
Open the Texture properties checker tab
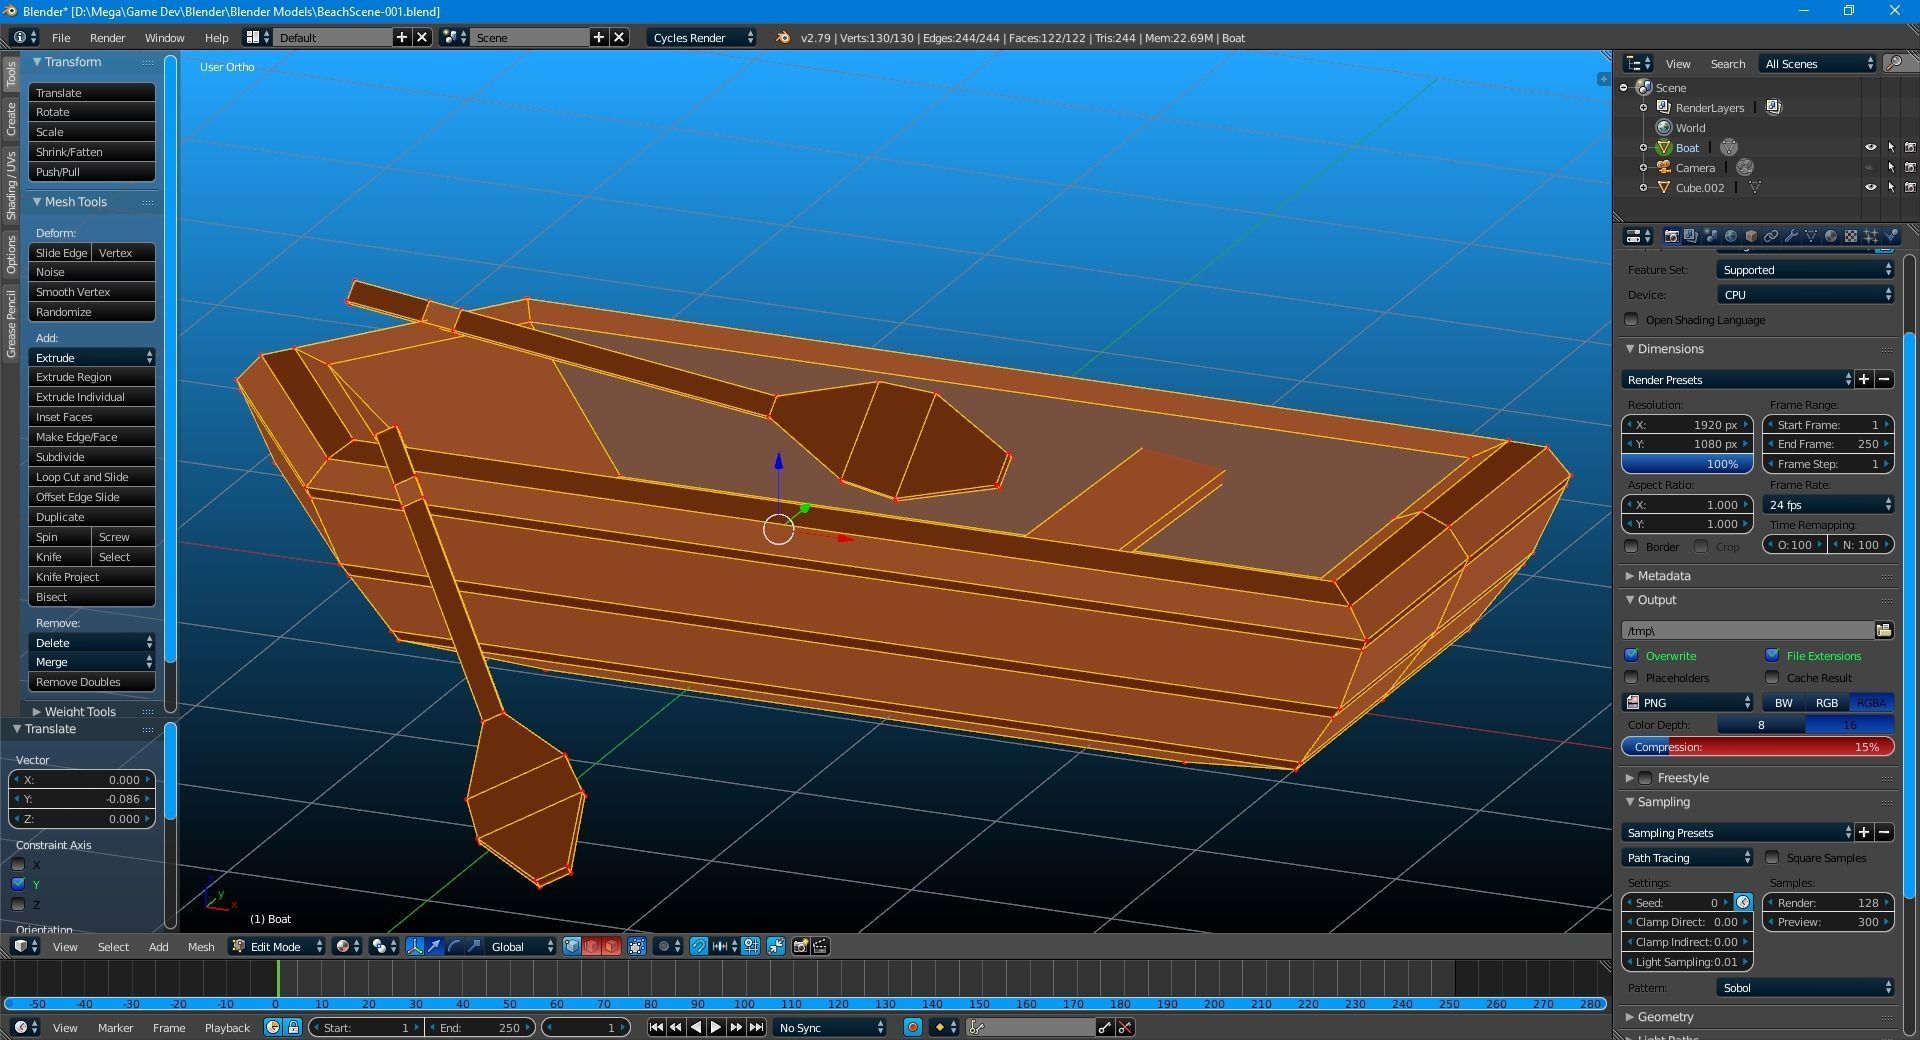(1850, 236)
